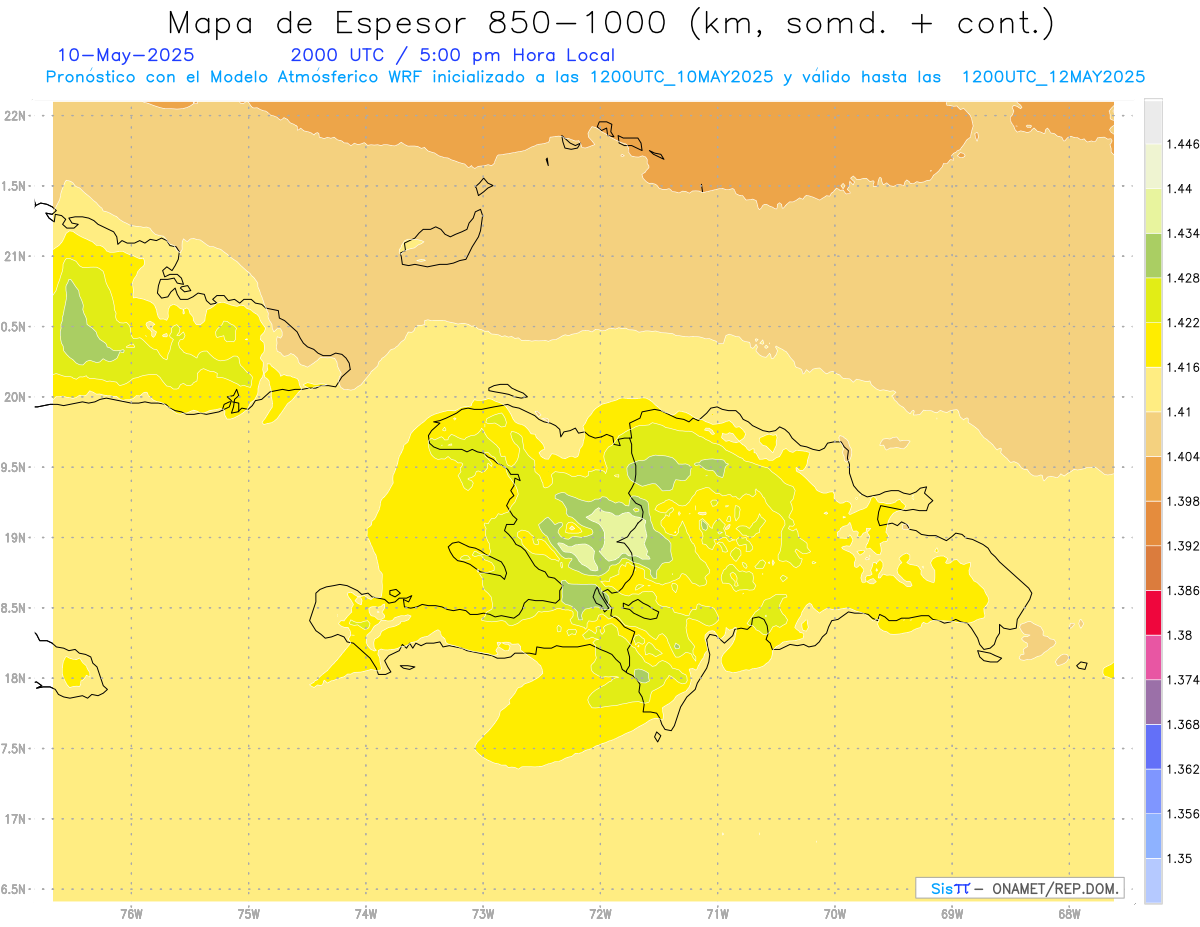The width and height of the screenshot is (1200, 927).
Task: Click the legend value '1.422'
Action: tap(1183, 322)
